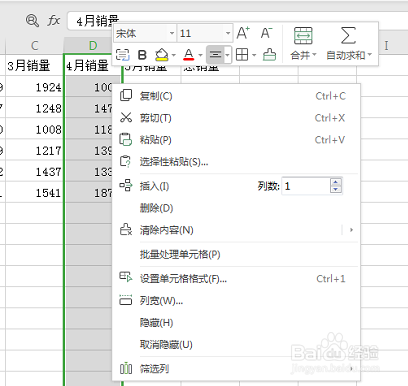Open 设置单元格格式(F)... dialog
This screenshot has width=408, height=386.
(236, 279)
